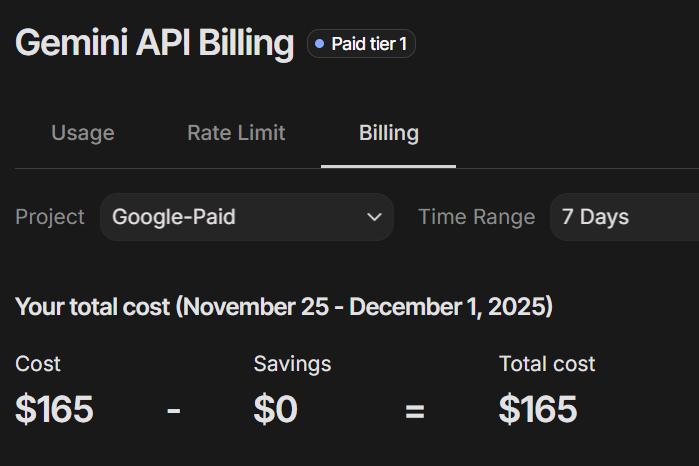Click the Total cost label
699x466 pixels.
click(547, 364)
